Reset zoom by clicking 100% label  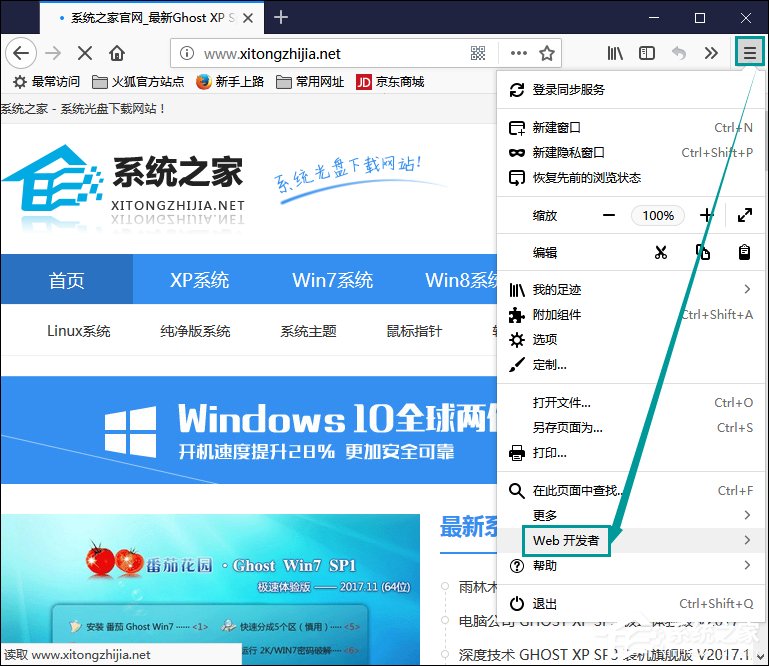658,215
